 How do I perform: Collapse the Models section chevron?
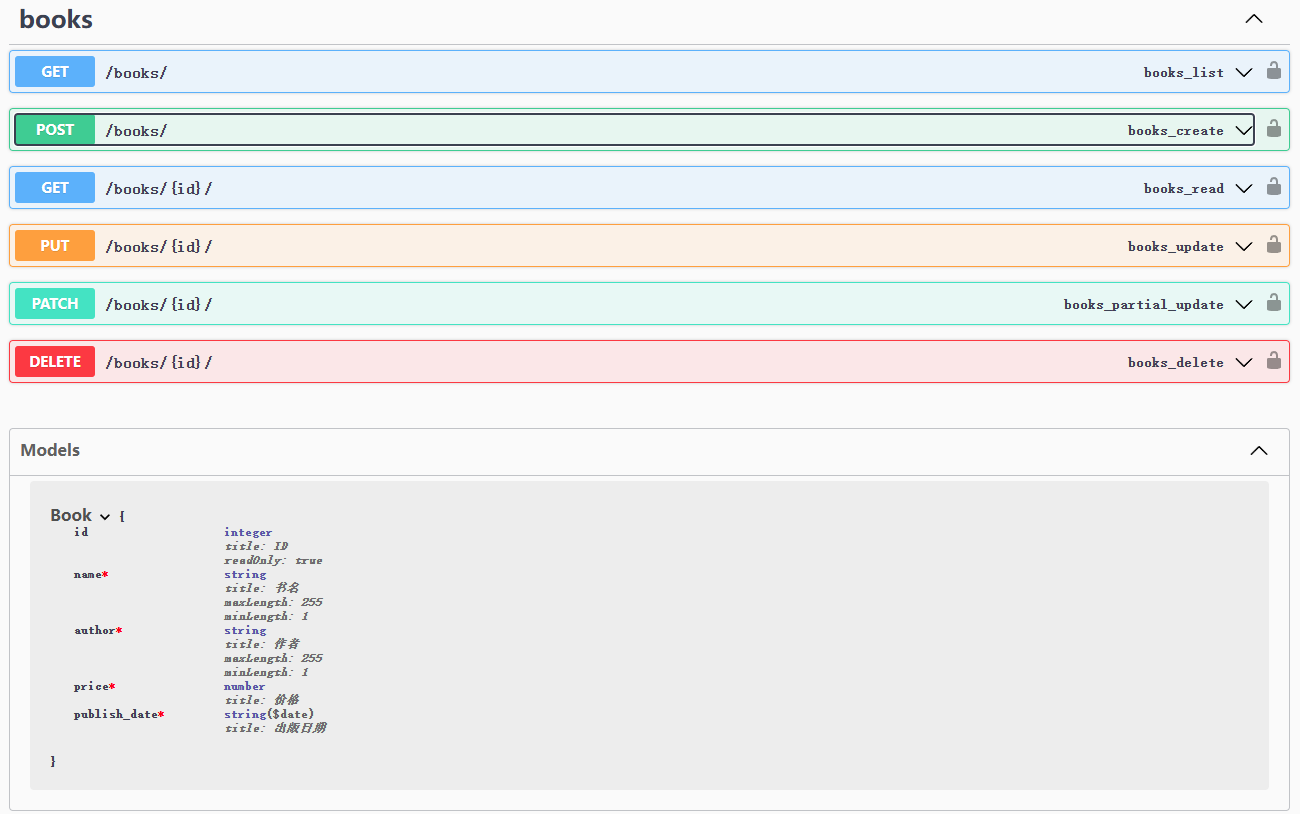[1259, 451]
